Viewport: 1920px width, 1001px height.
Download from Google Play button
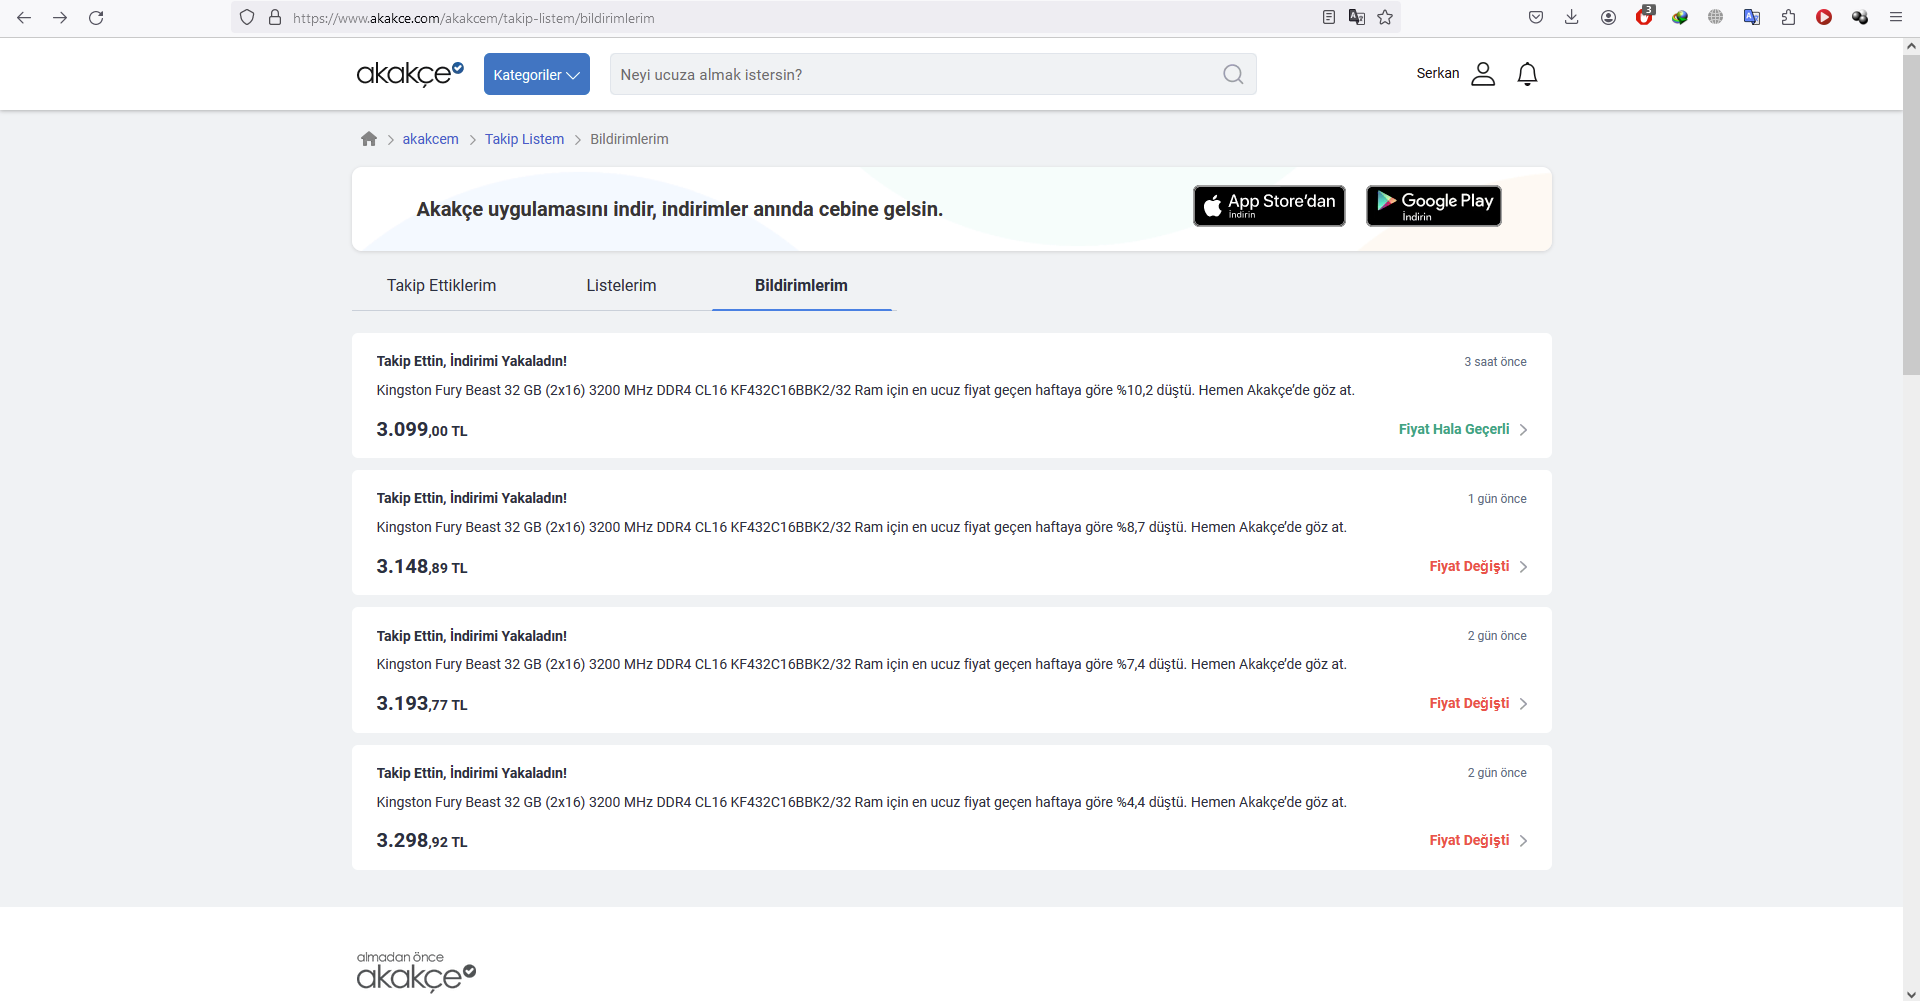coord(1433,206)
